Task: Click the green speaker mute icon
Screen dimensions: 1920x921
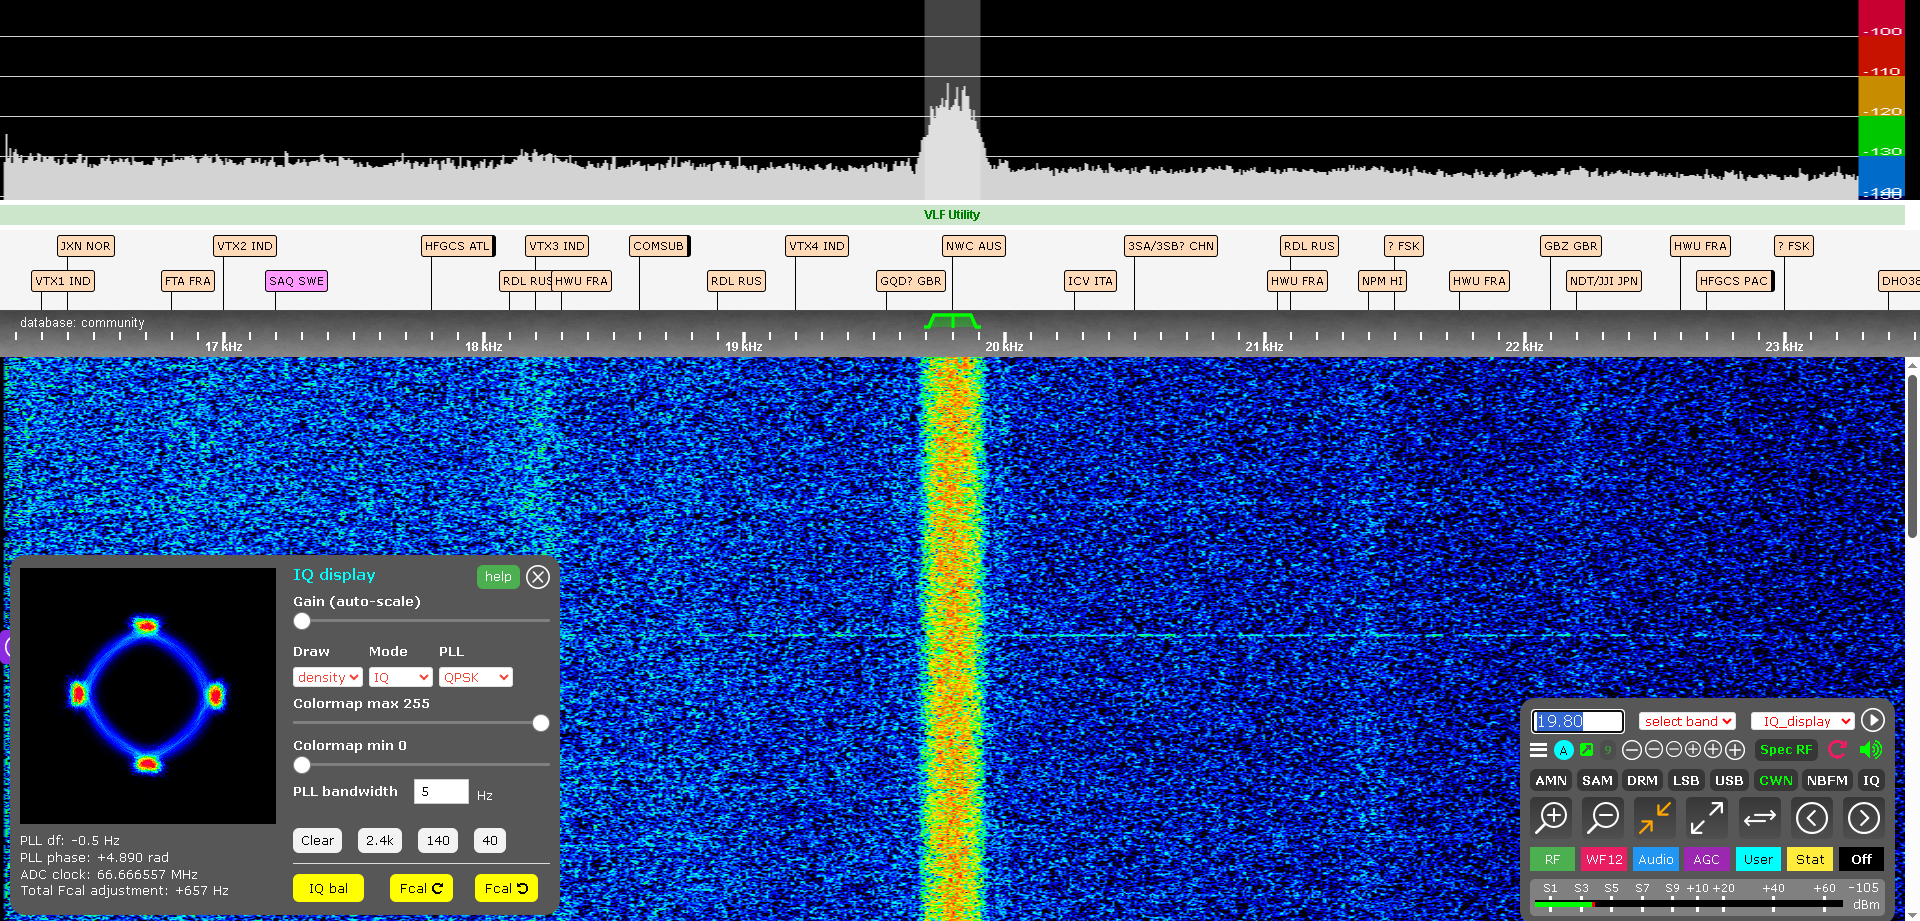Action: (x=1870, y=749)
